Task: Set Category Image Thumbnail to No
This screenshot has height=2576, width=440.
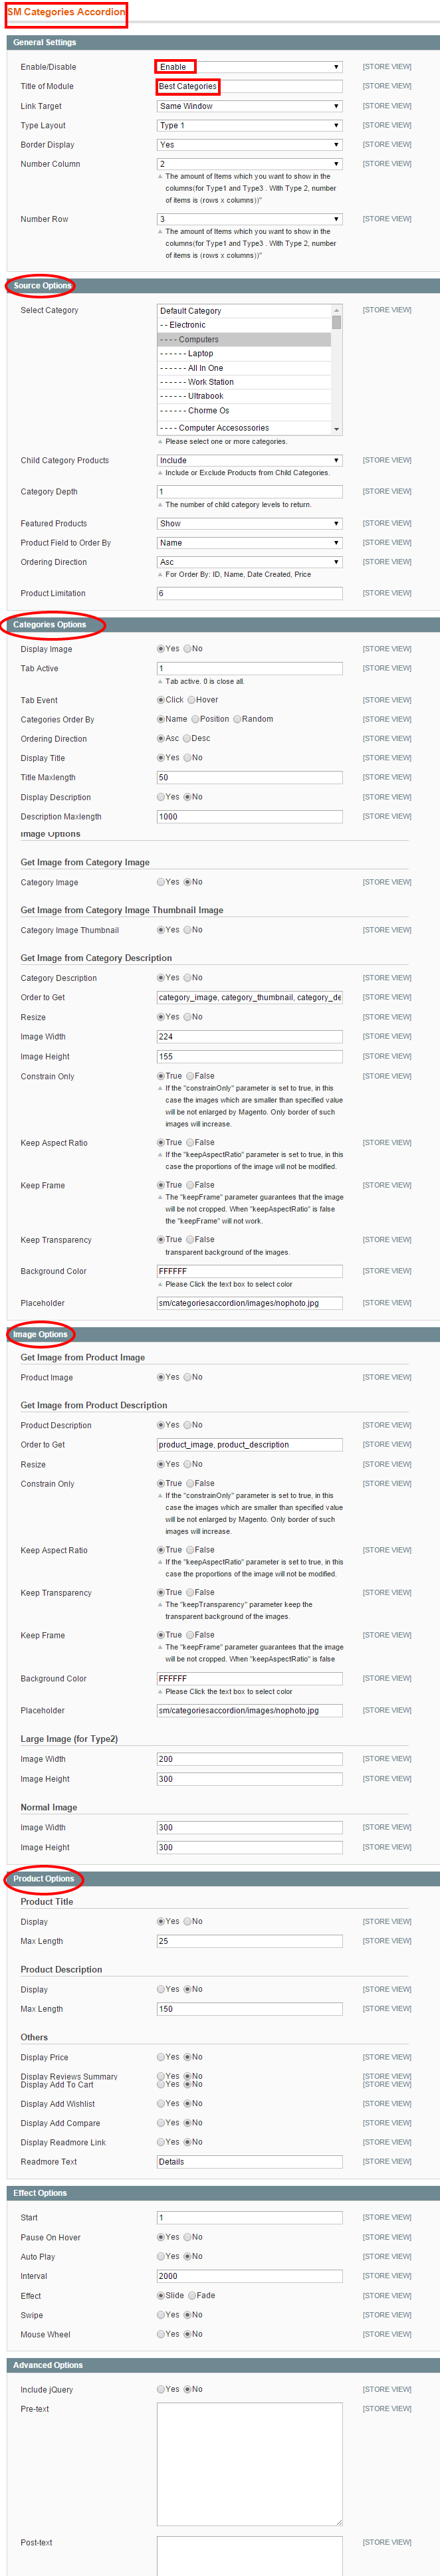Action: [188, 930]
